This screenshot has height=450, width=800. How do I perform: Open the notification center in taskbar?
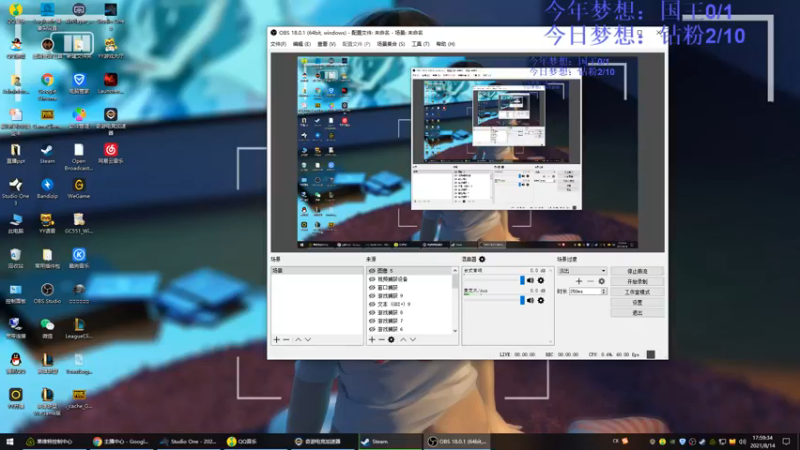tap(786, 441)
